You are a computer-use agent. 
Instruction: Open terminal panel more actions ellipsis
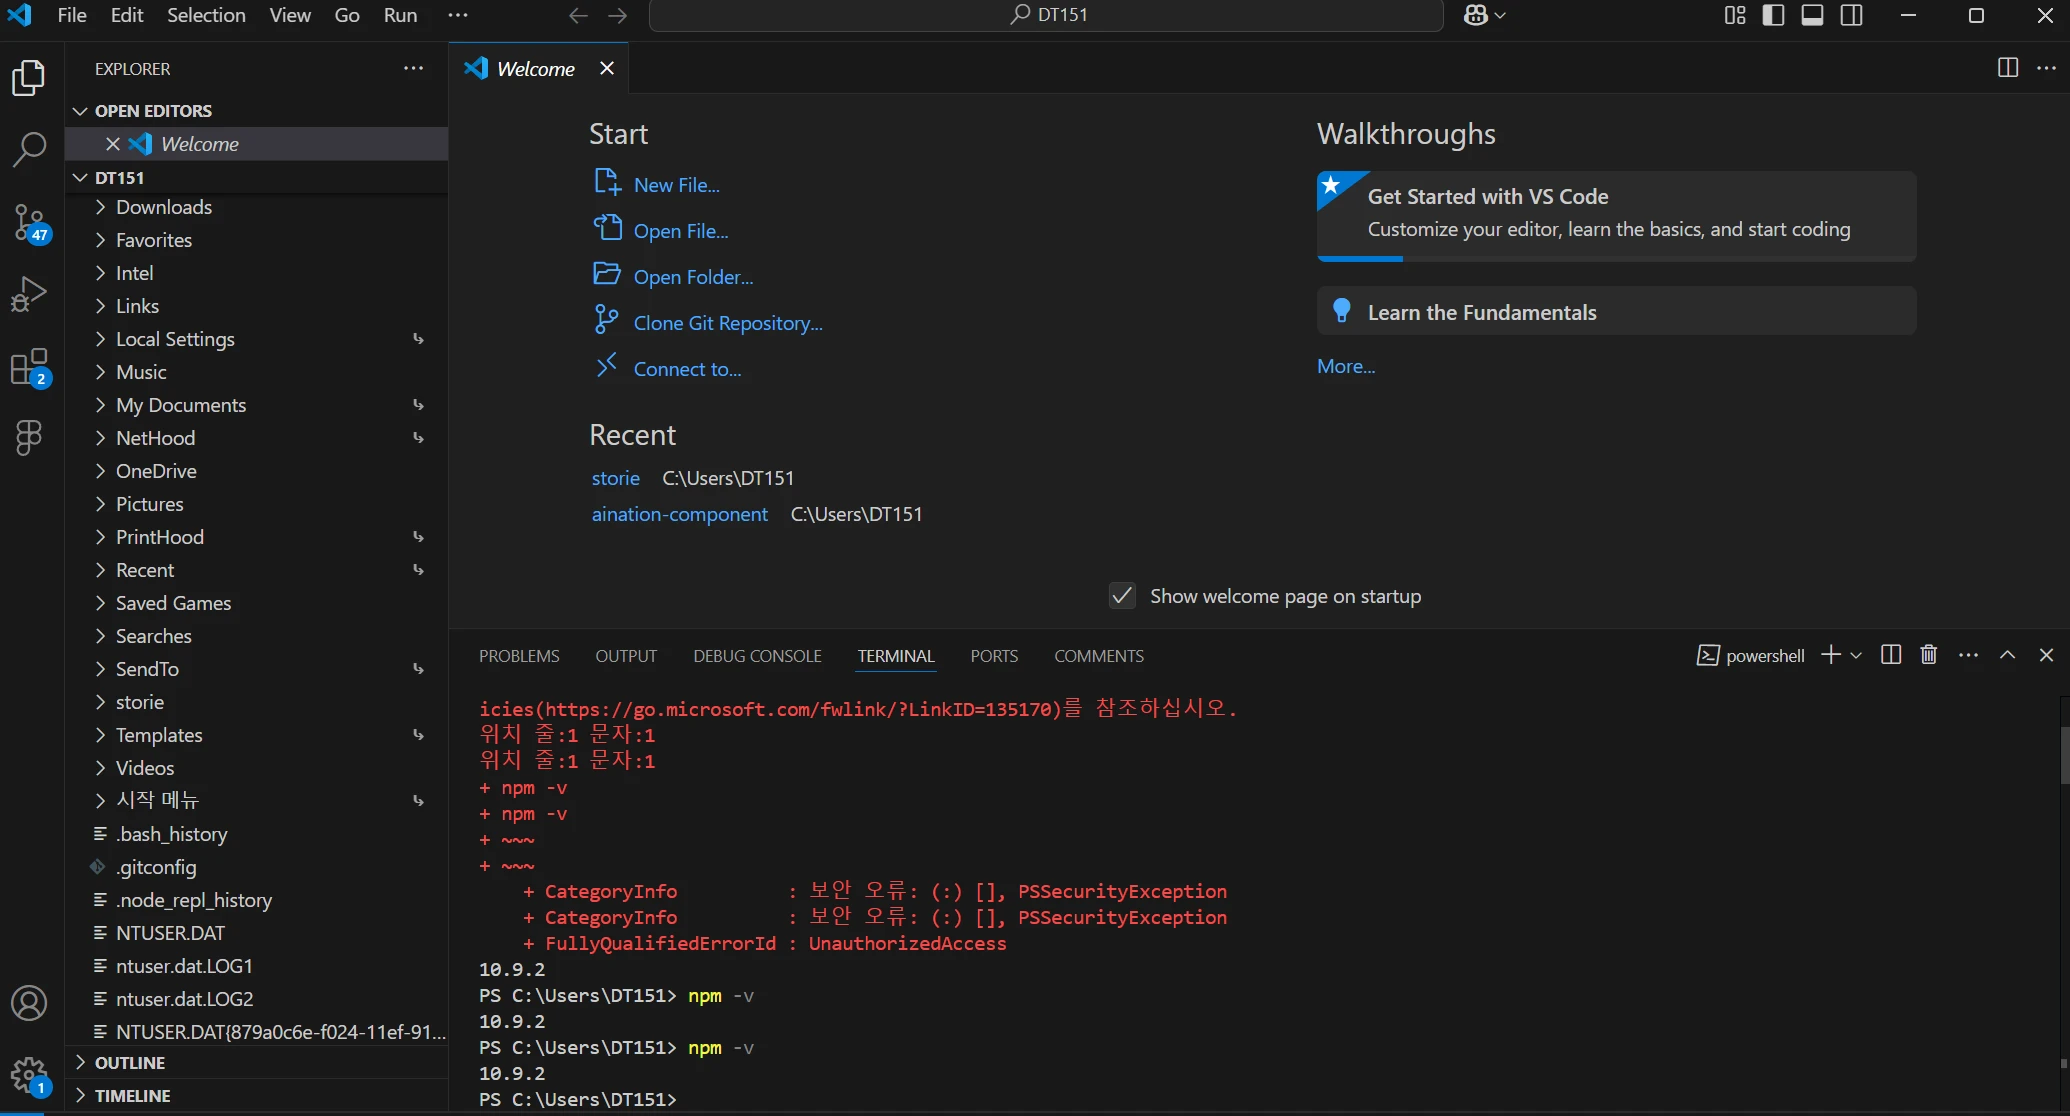[1968, 655]
